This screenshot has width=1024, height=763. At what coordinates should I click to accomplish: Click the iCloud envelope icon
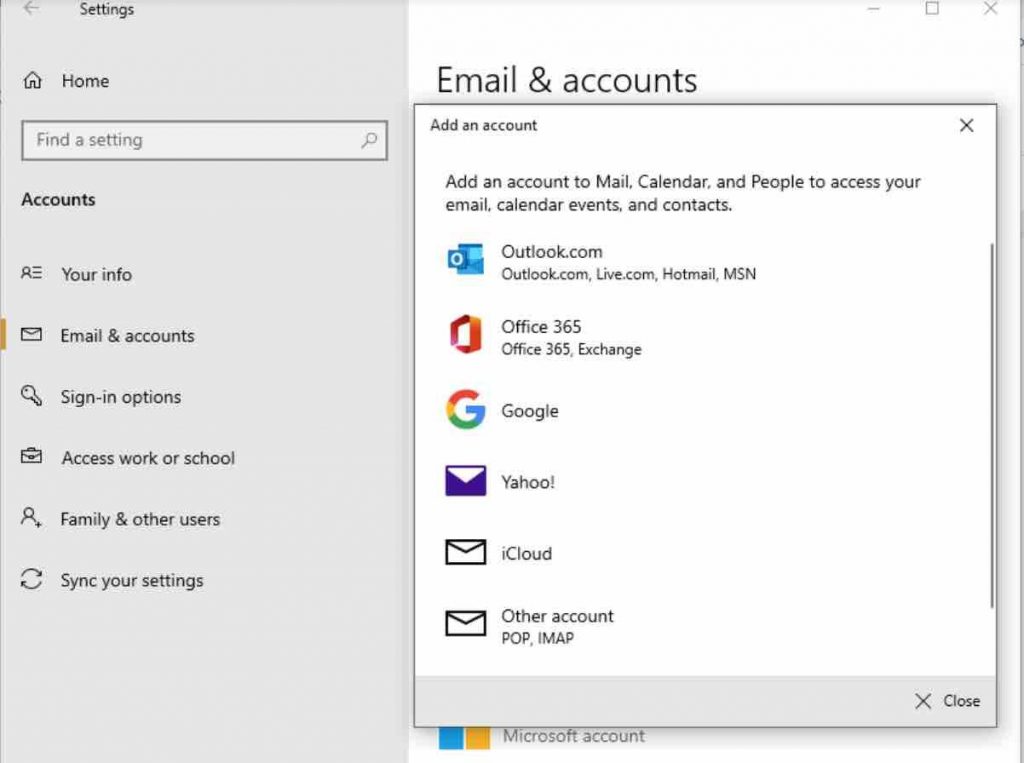coord(464,553)
